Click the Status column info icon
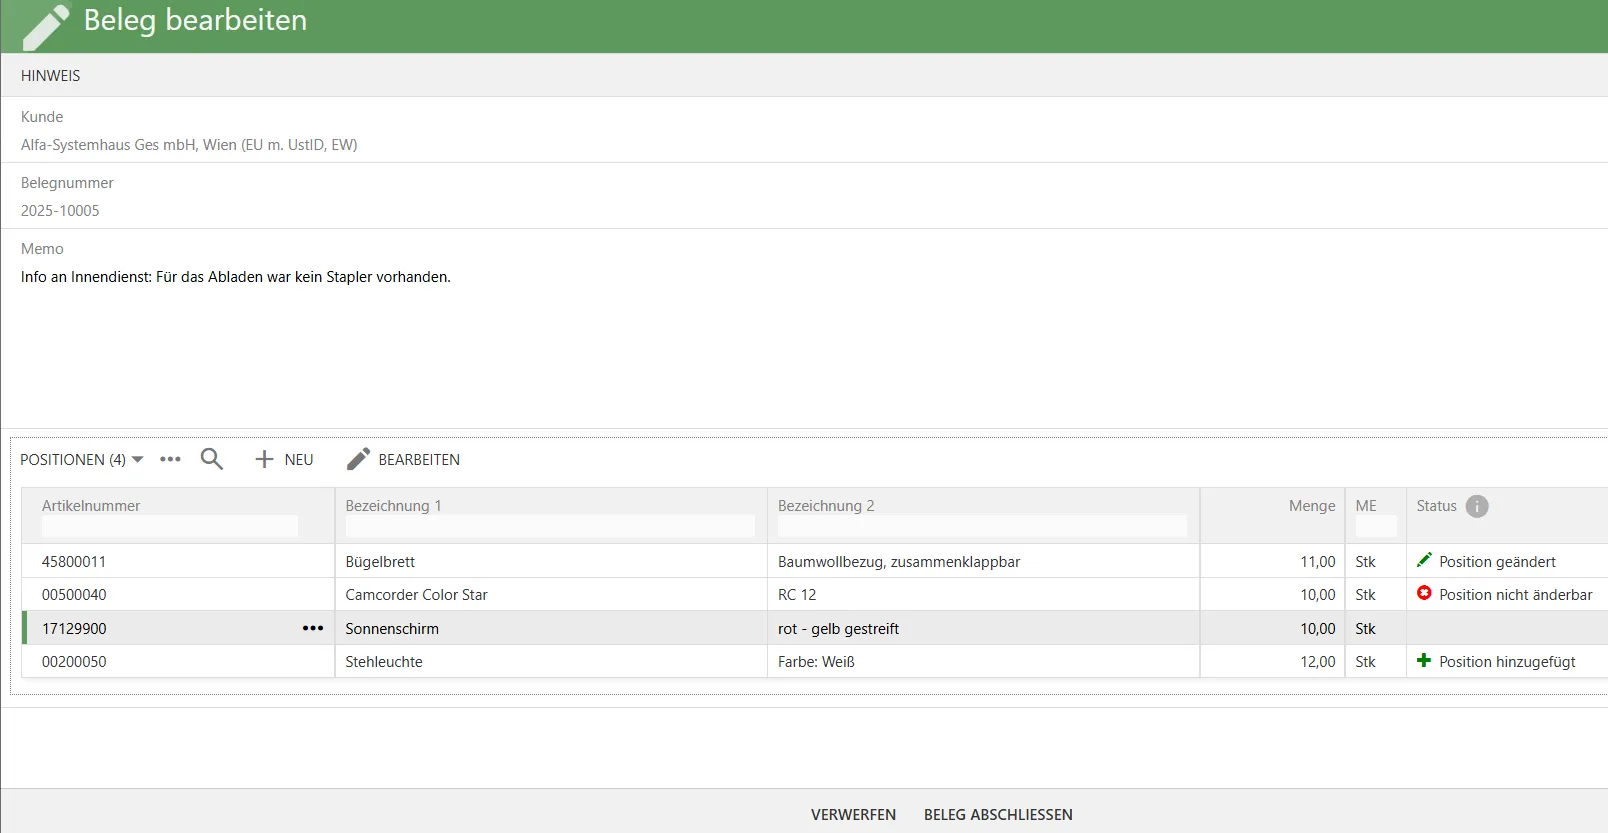Screen dimensions: 1608x833 (x=1477, y=506)
